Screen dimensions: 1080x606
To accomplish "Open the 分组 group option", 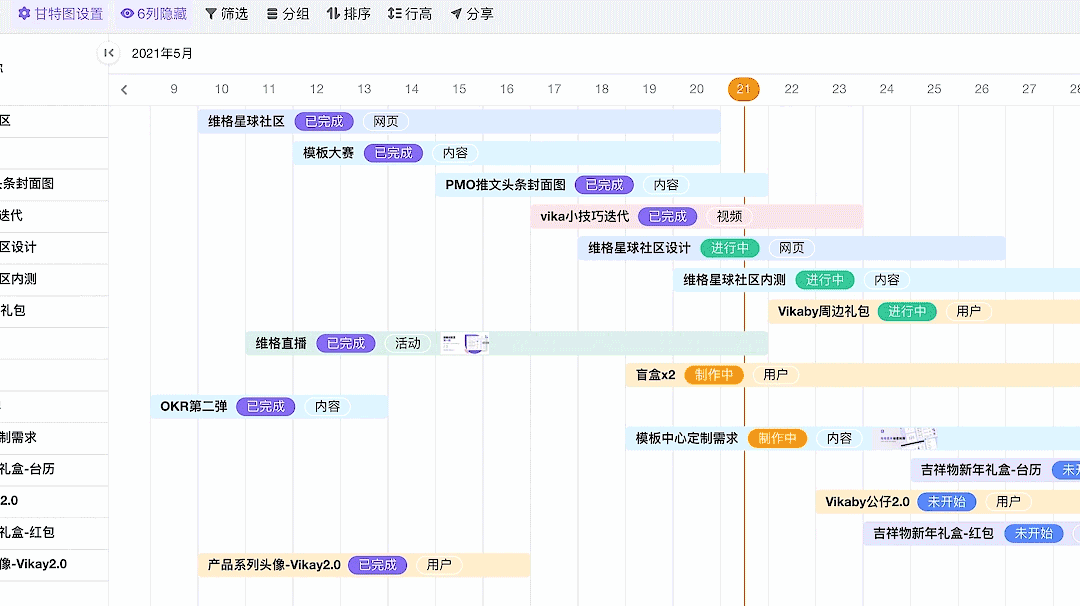I will 288,14.
